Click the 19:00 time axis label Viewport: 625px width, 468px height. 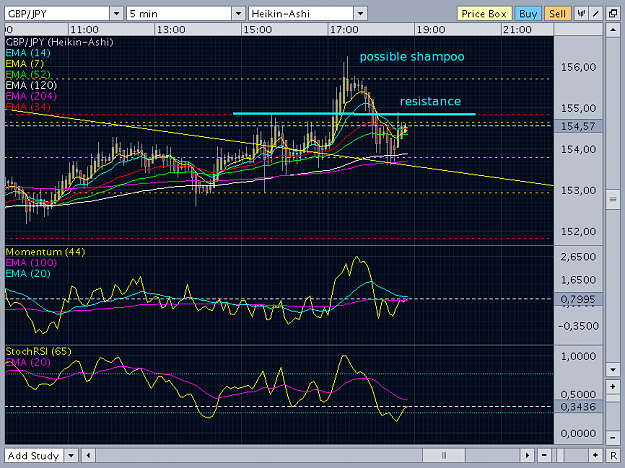[x=431, y=30]
